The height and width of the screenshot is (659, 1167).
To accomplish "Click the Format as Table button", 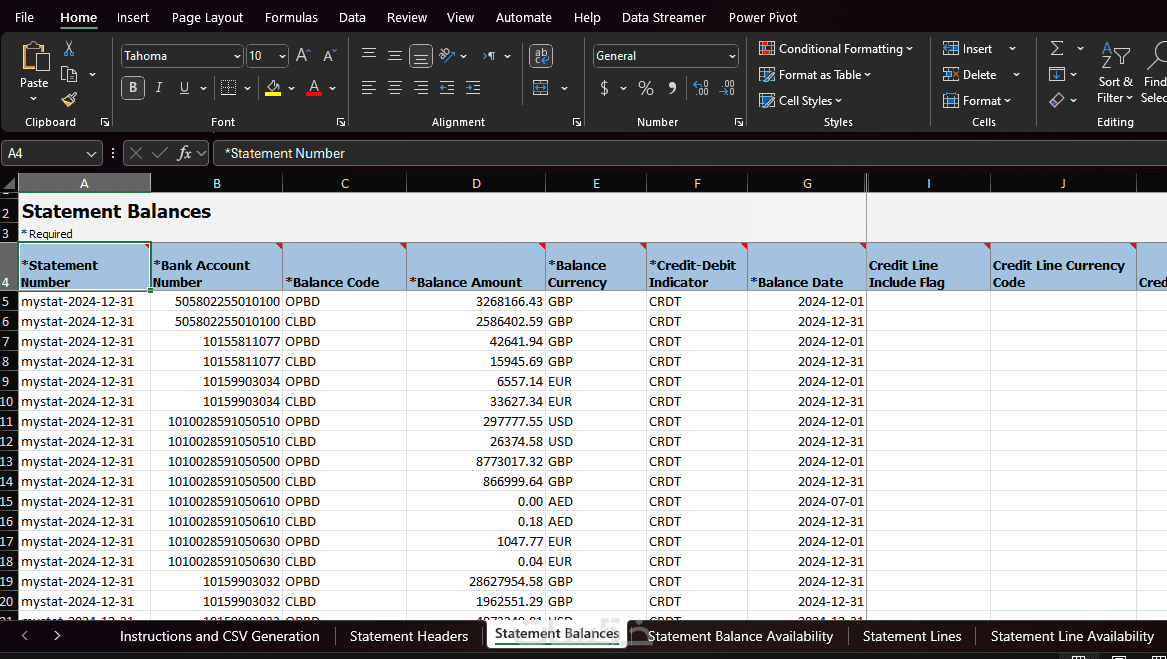I will tap(815, 74).
